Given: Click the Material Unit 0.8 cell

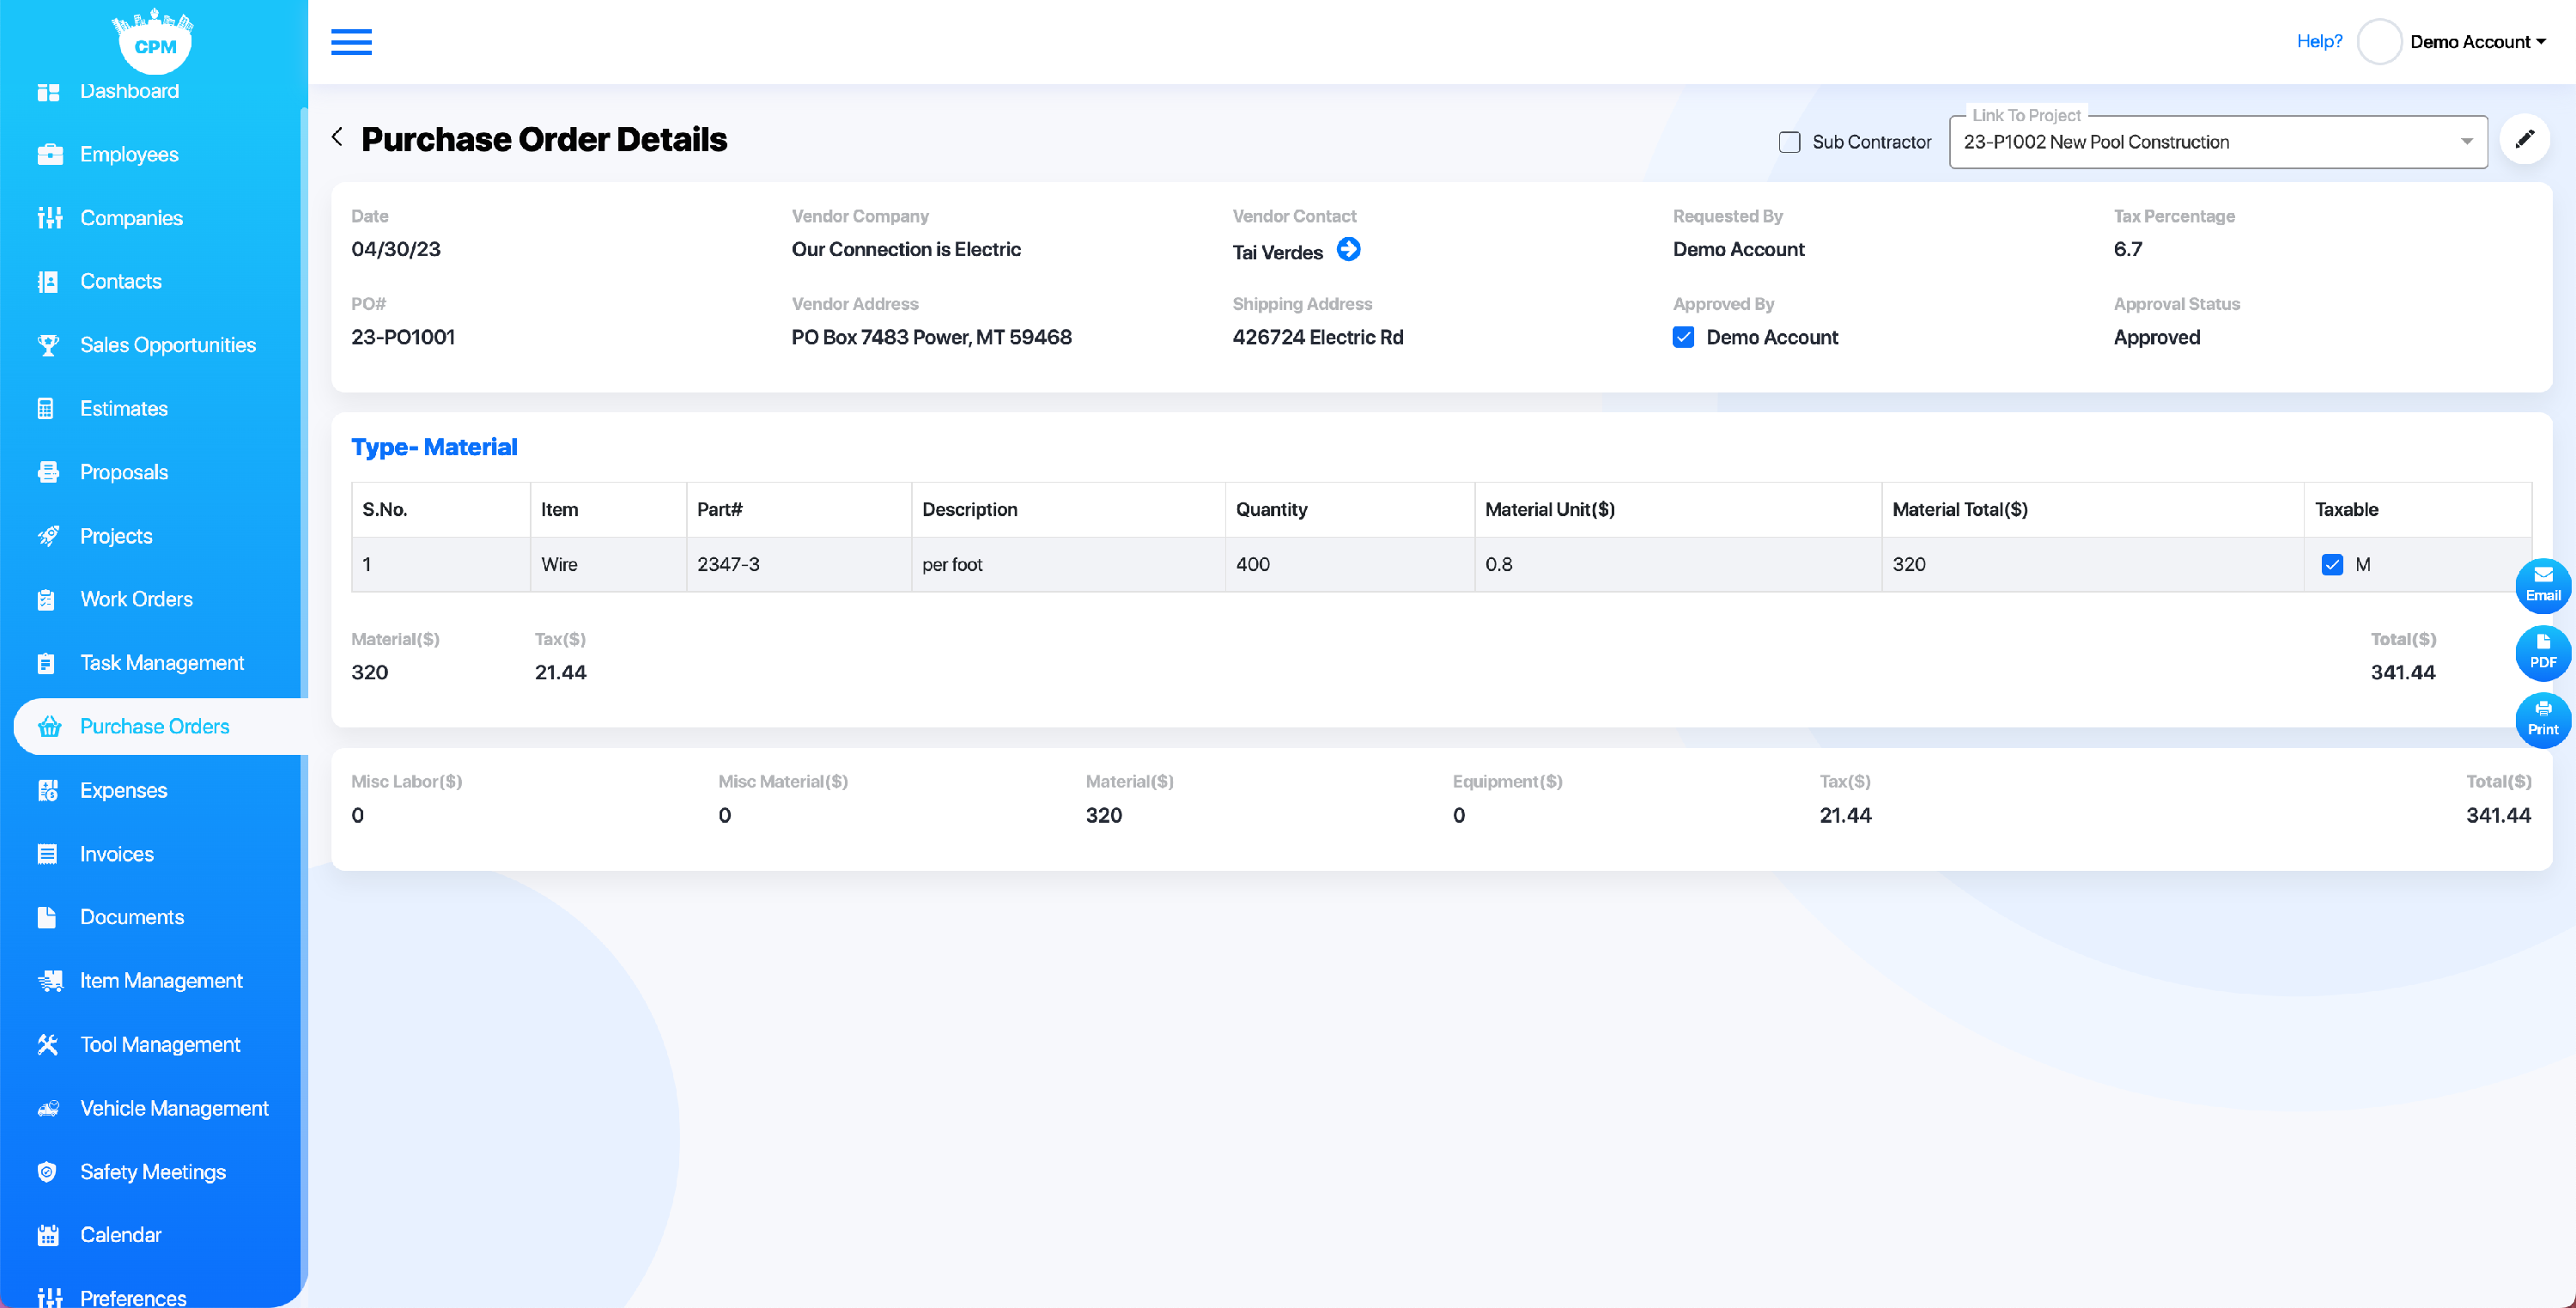Looking at the screenshot, I should (x=1677, y=565).
